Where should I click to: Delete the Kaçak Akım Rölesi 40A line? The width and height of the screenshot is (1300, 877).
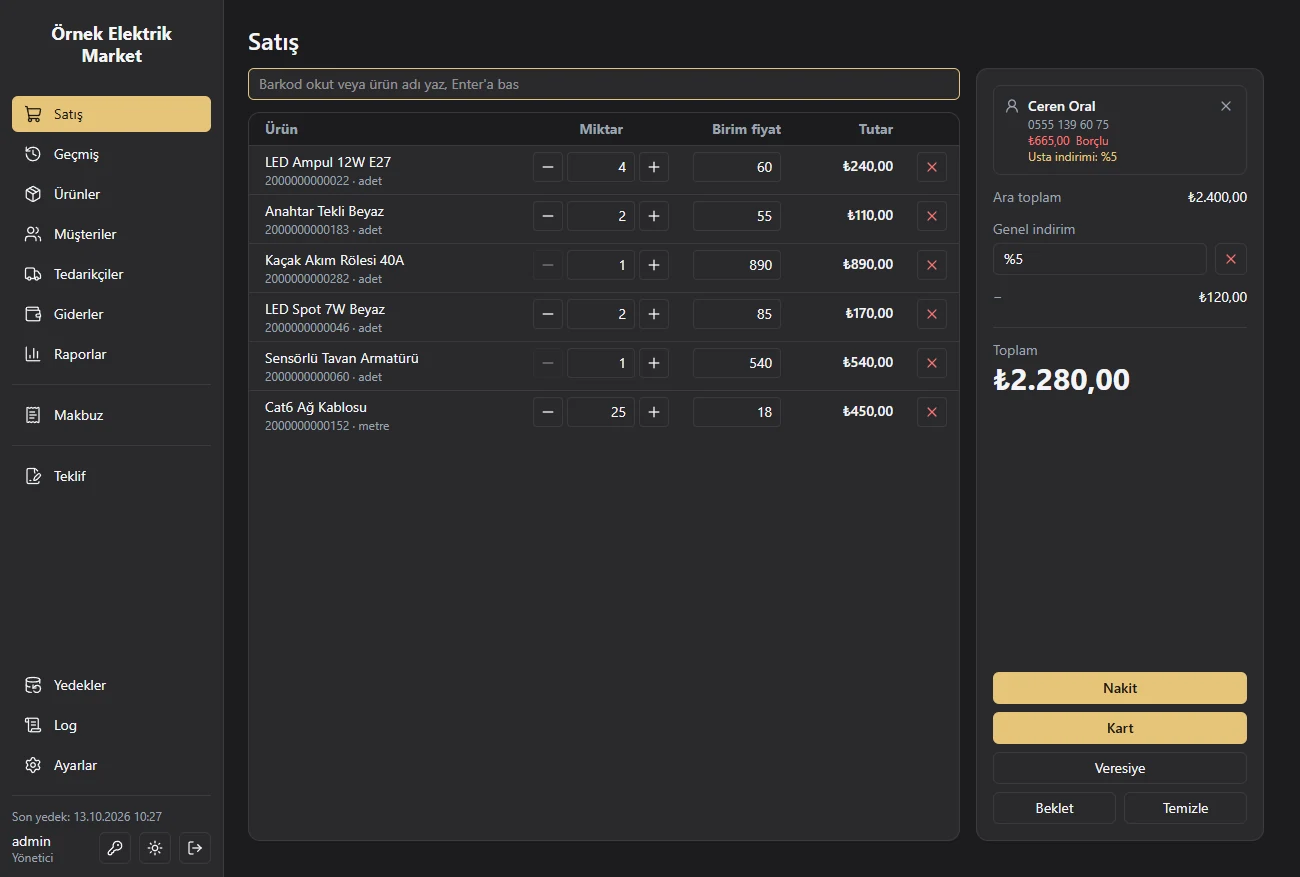tap(932, 265)
